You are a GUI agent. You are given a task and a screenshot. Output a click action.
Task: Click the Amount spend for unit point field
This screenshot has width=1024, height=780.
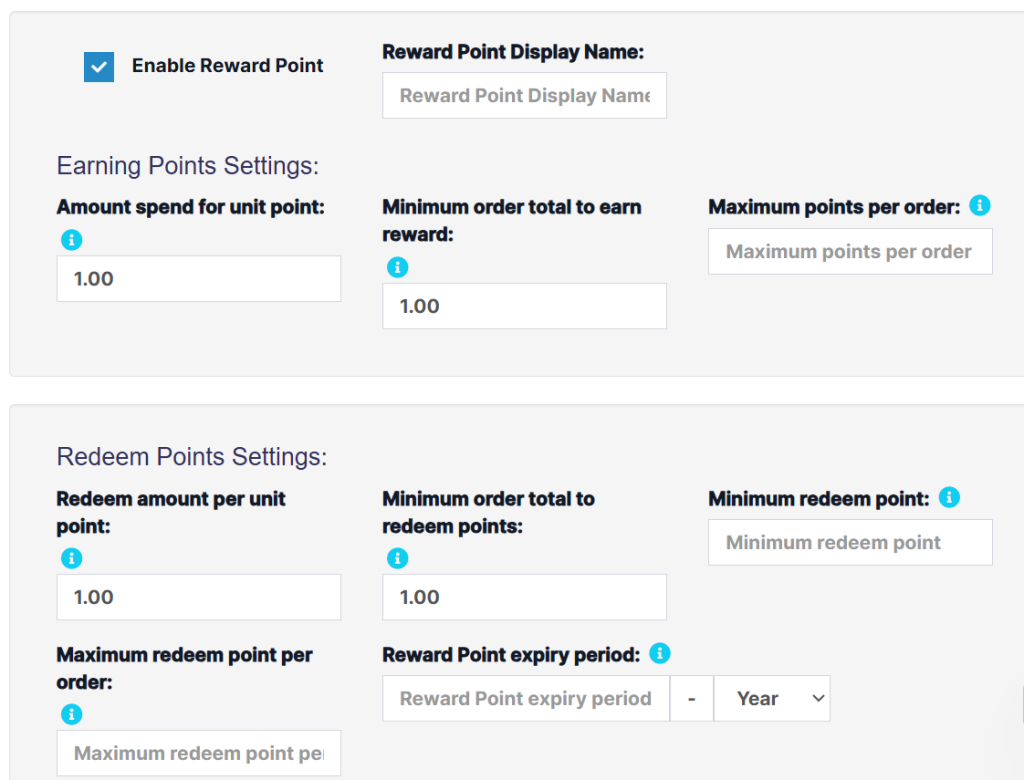(198, 279)
